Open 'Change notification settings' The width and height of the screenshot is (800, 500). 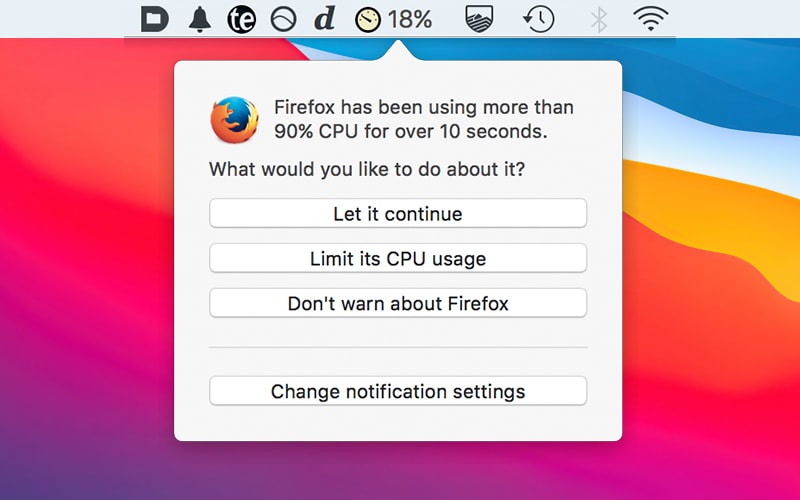tap(398, 391)
